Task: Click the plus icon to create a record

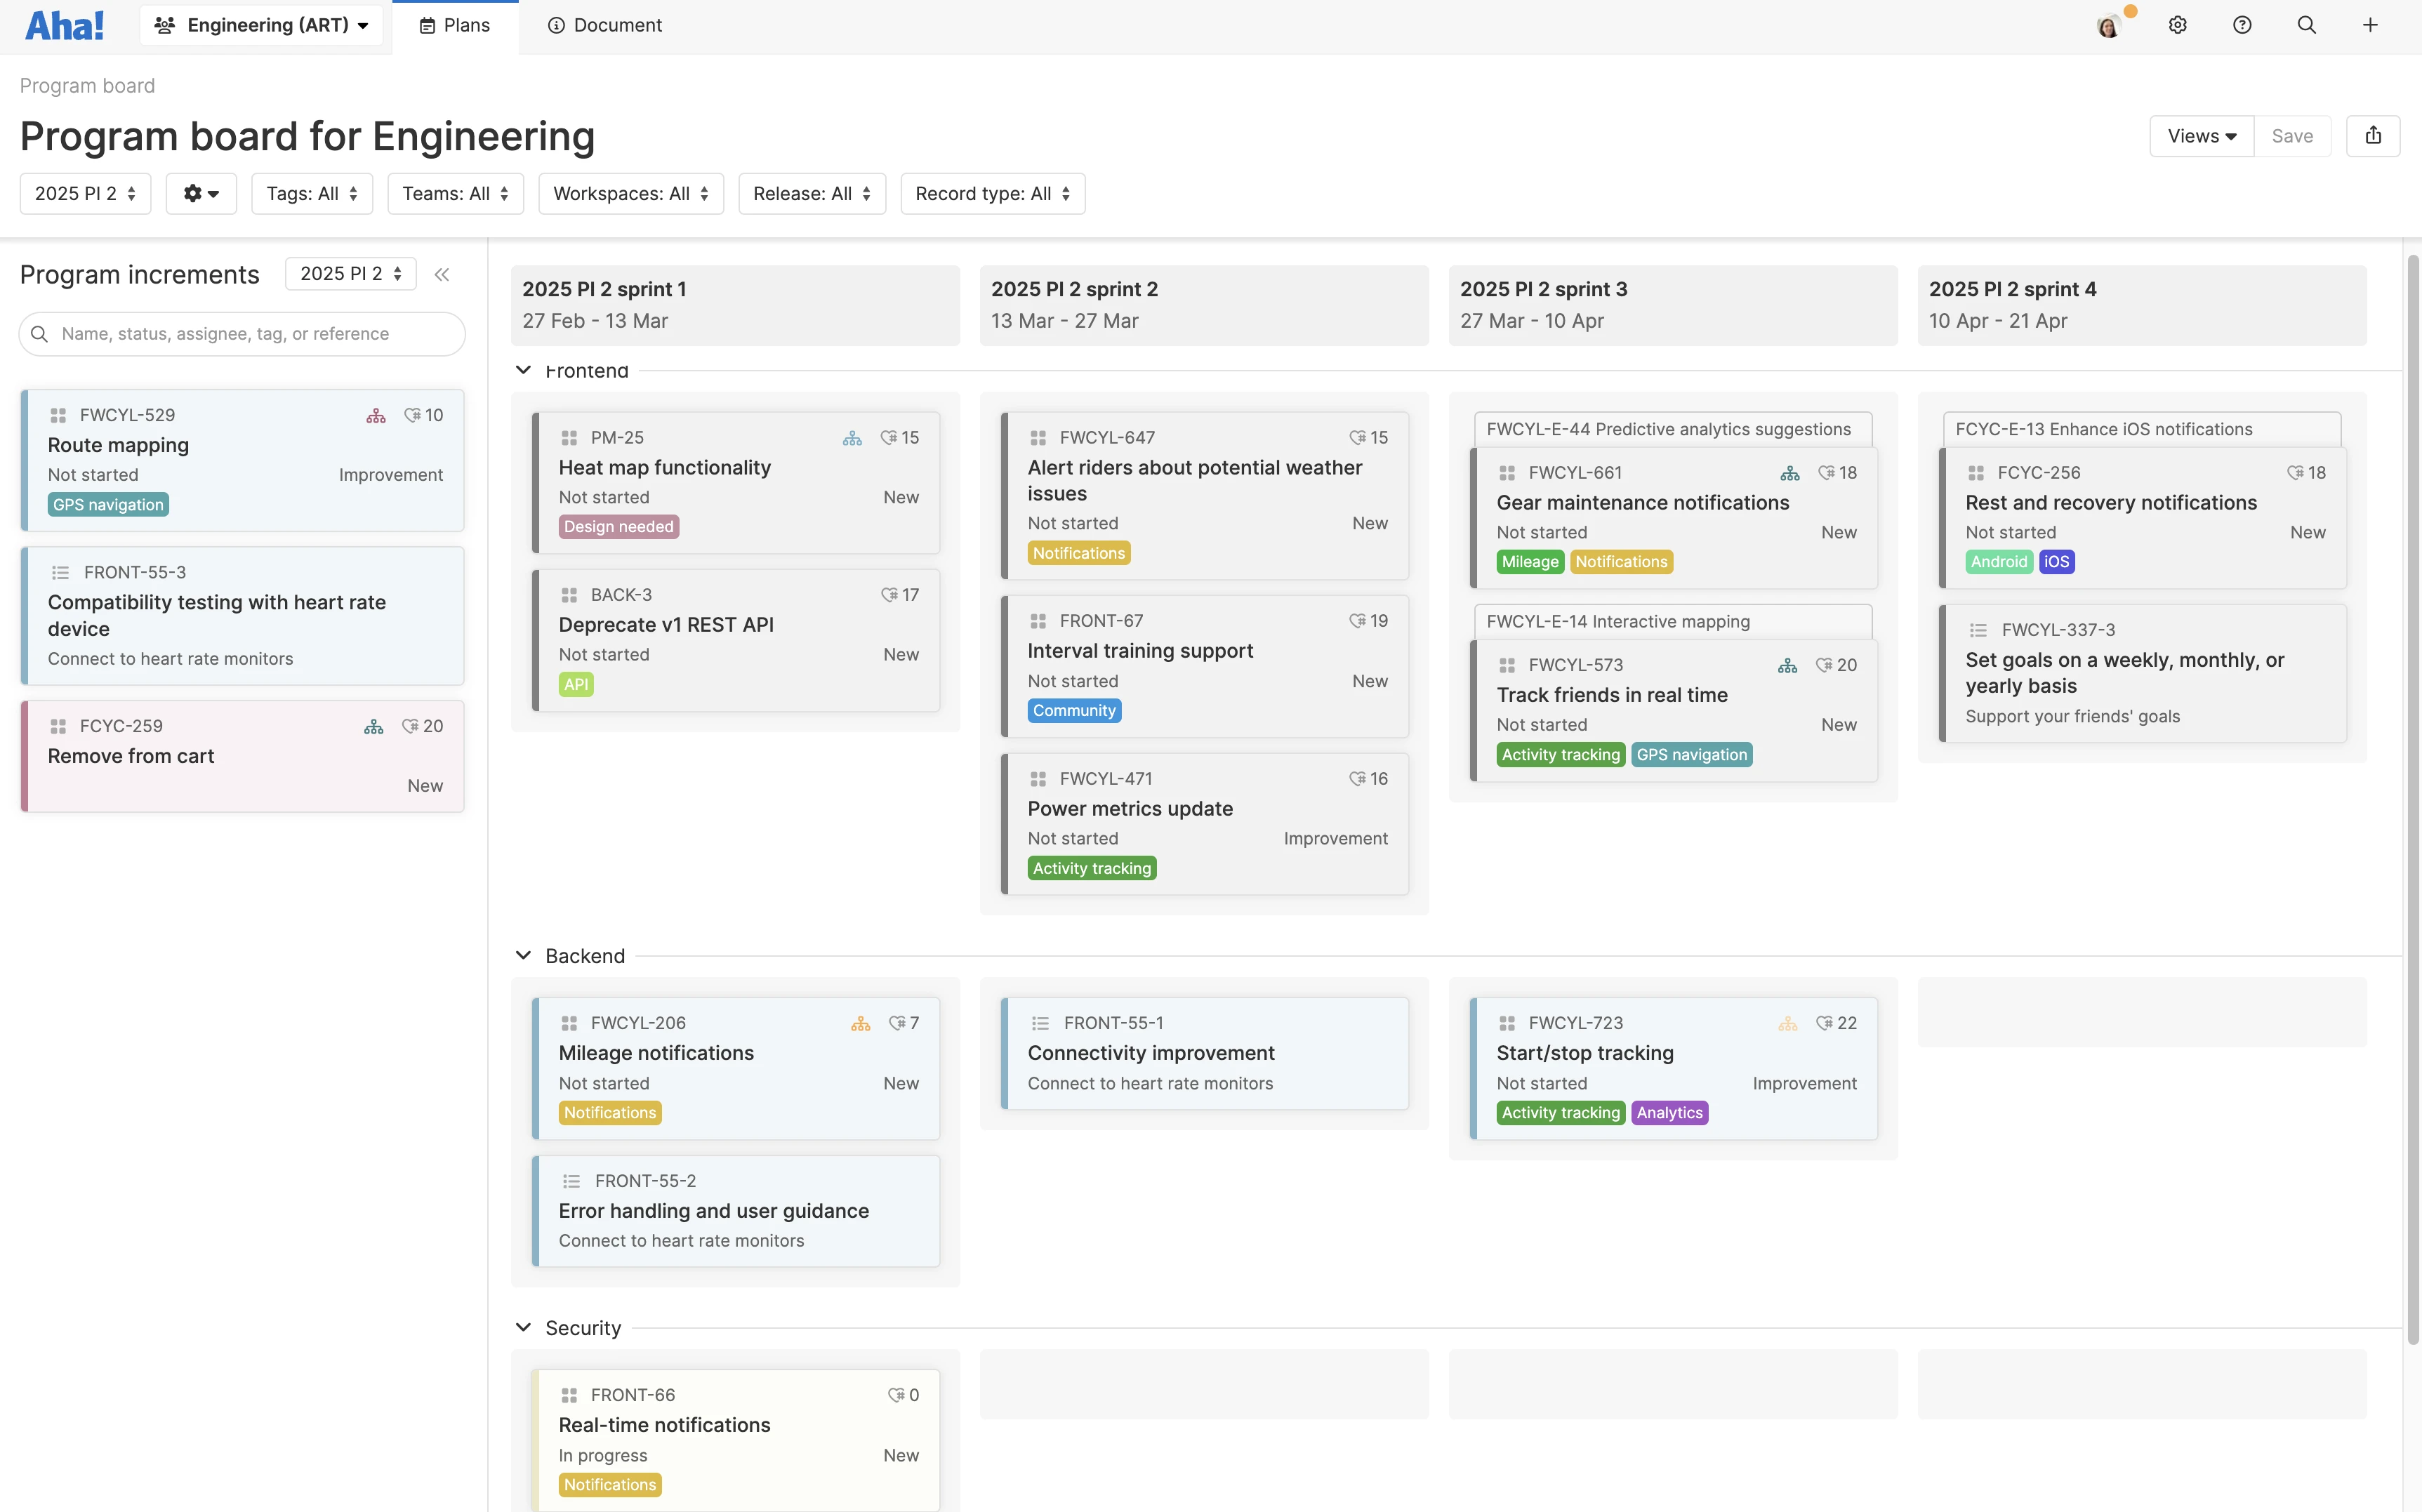Action: 2371,25
